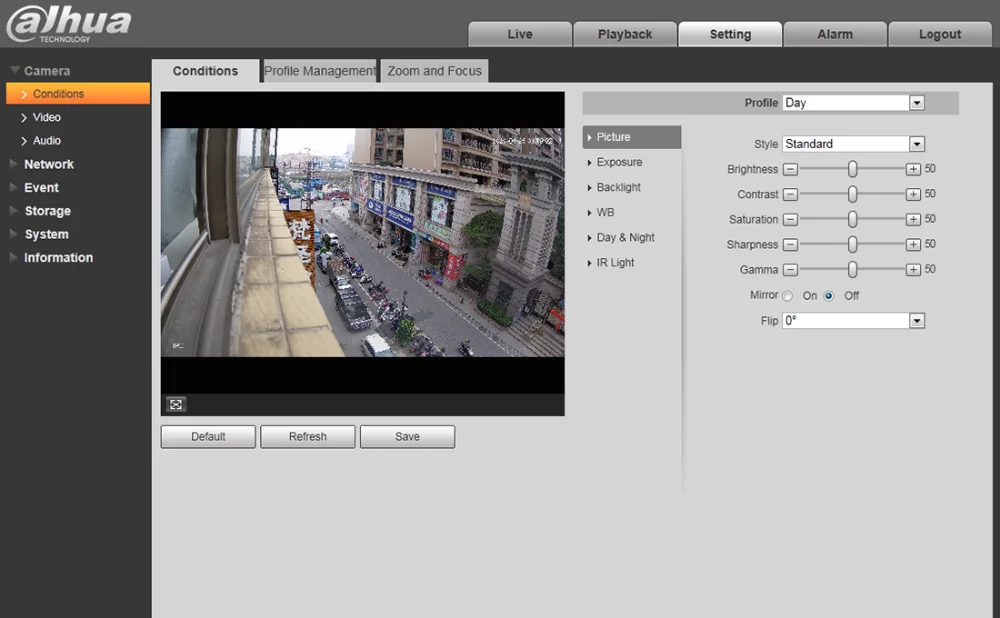Increase Gamma with the plus icon

click(913, 269)
